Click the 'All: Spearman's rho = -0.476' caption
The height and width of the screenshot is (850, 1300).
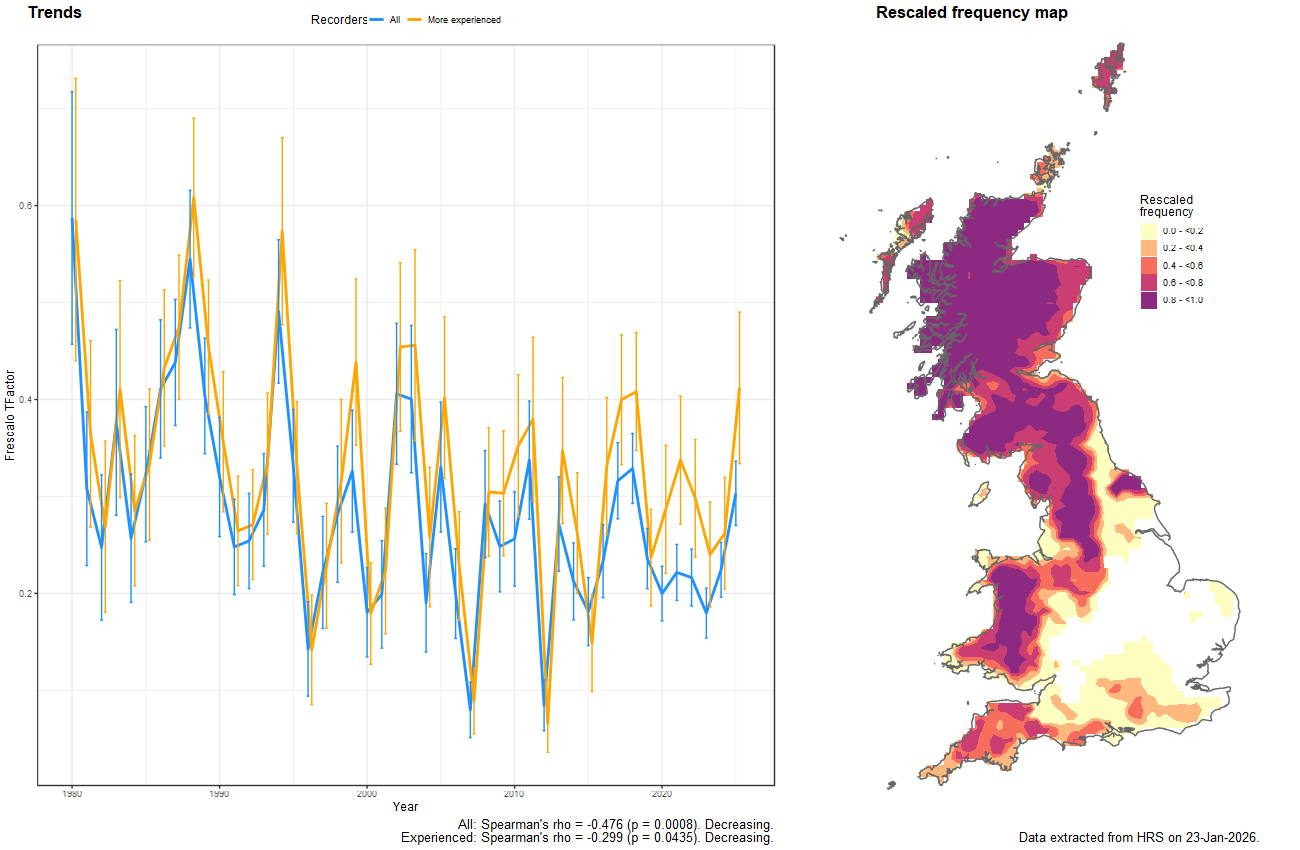(615, 825)
